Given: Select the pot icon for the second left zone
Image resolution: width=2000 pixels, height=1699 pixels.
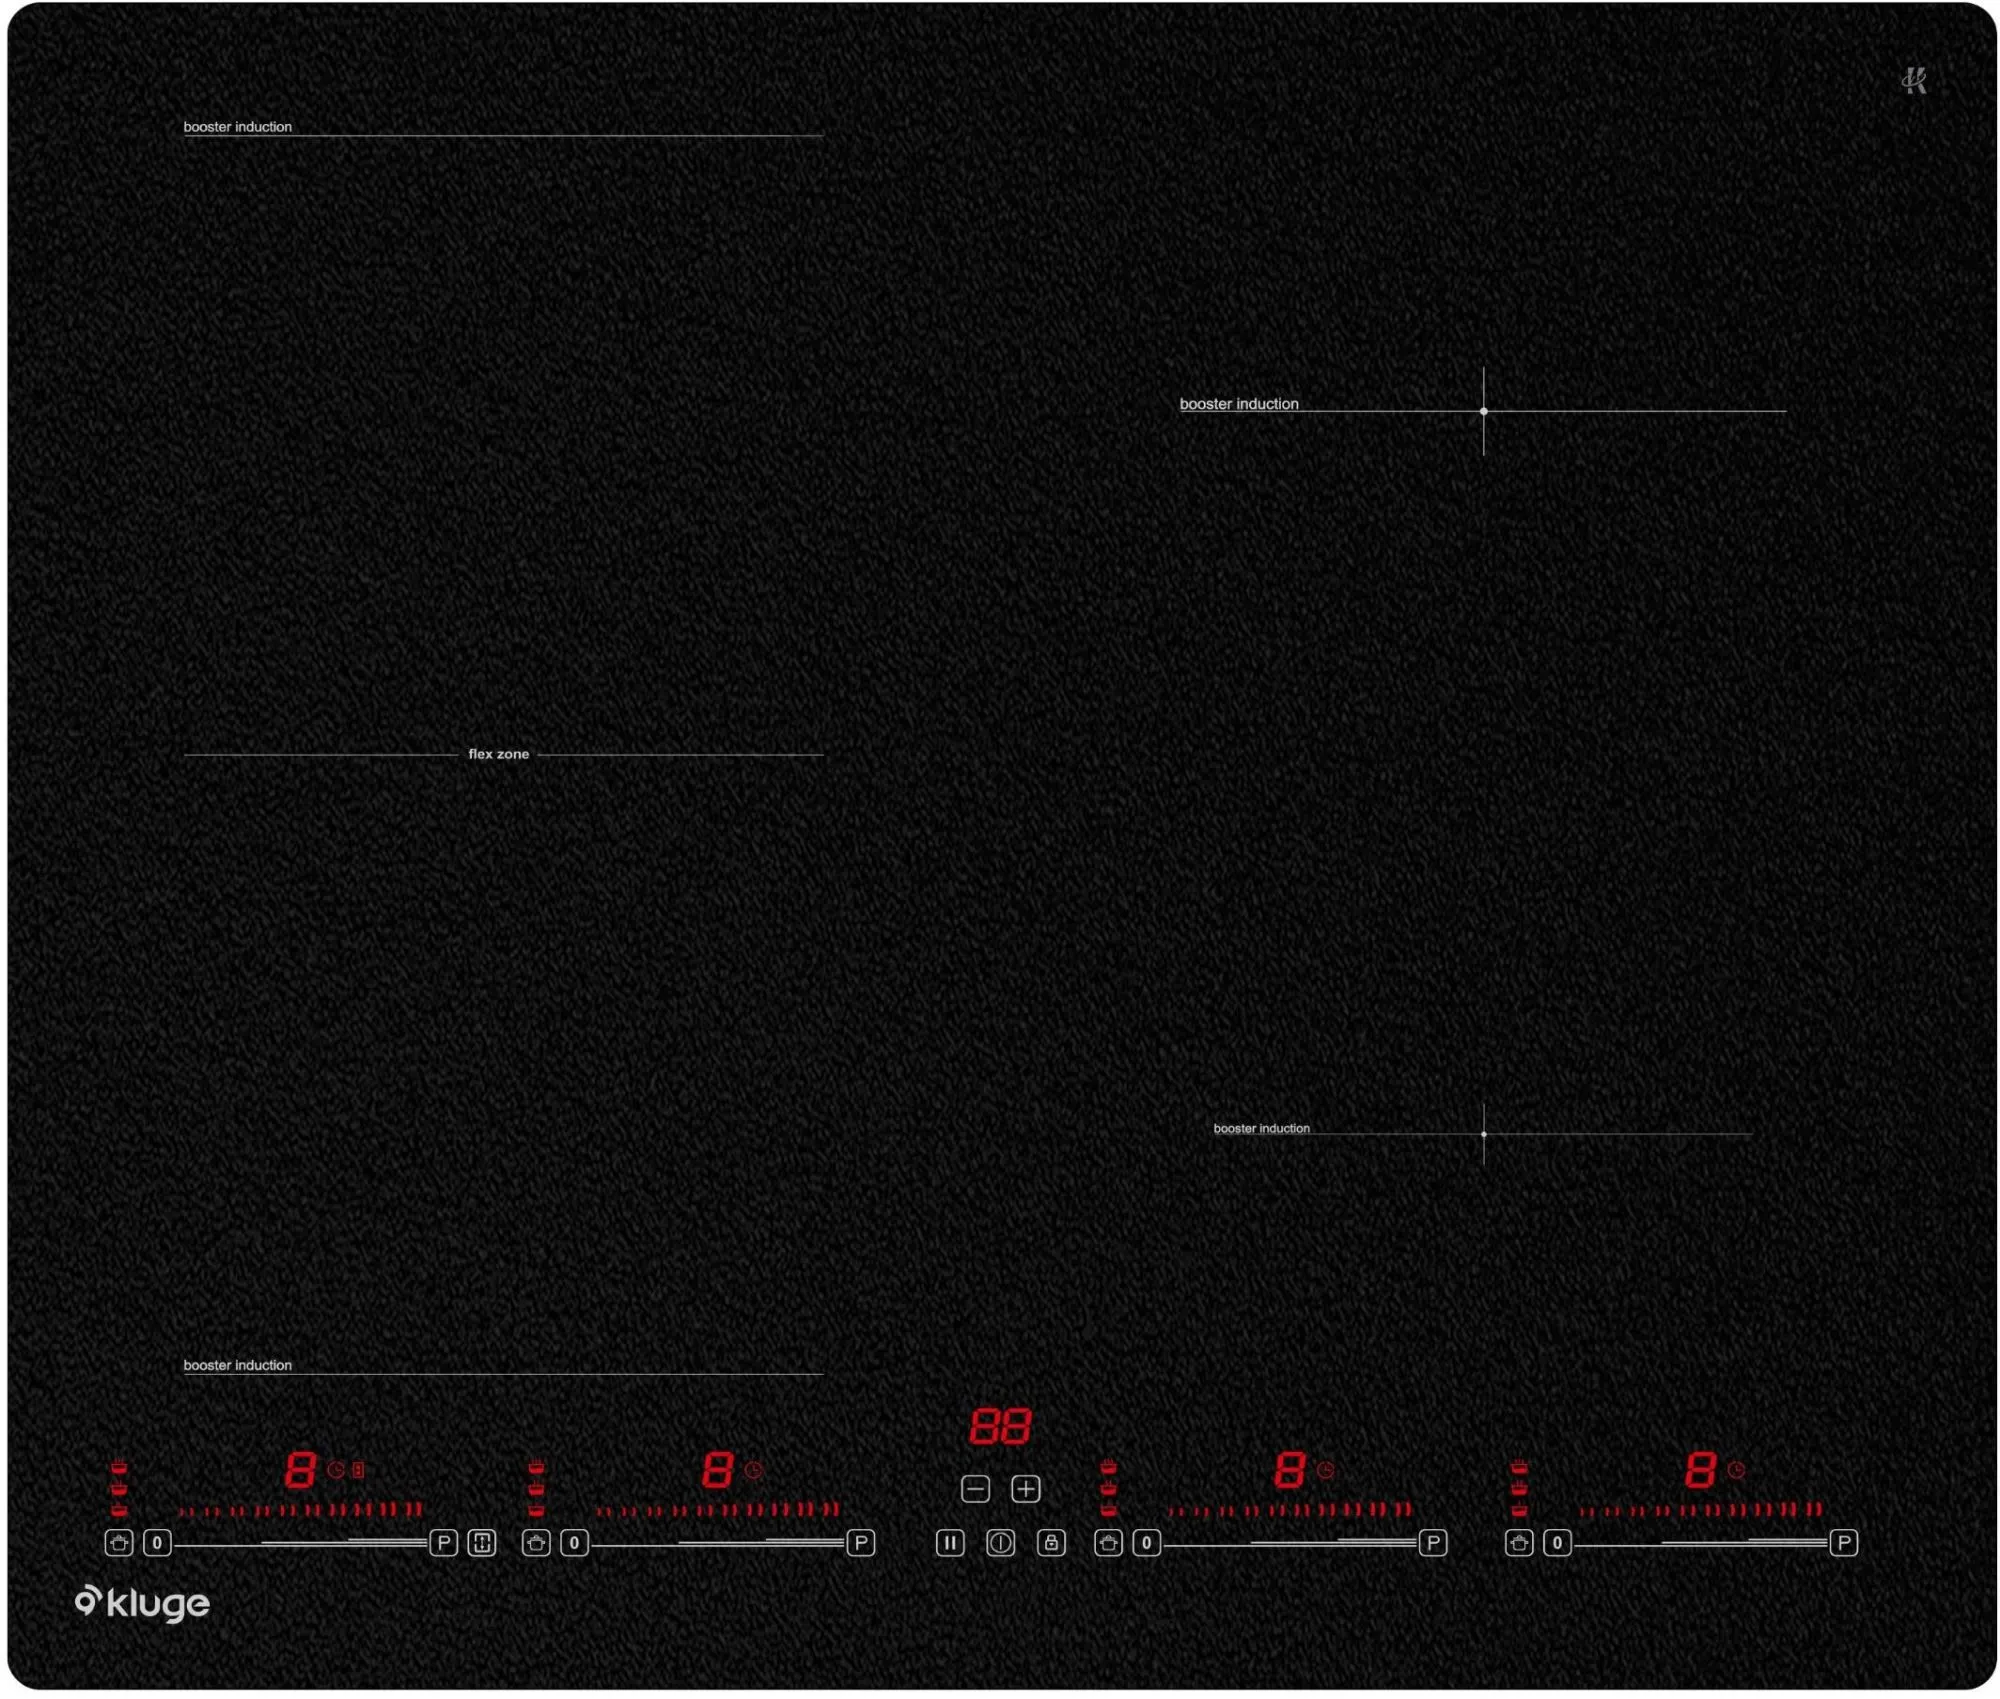Looking at the screenshot, I should coord(535,1543).
